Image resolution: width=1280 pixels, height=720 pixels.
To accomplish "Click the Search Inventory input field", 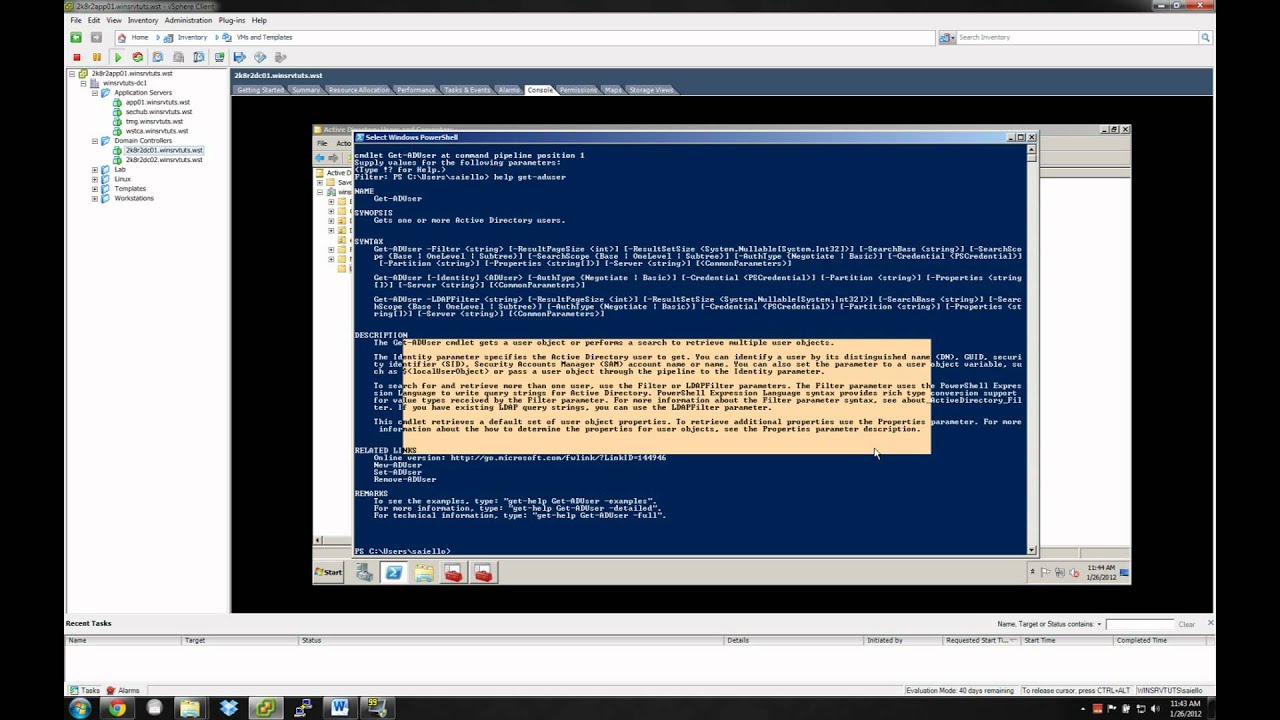I will tap(1077, 37).
